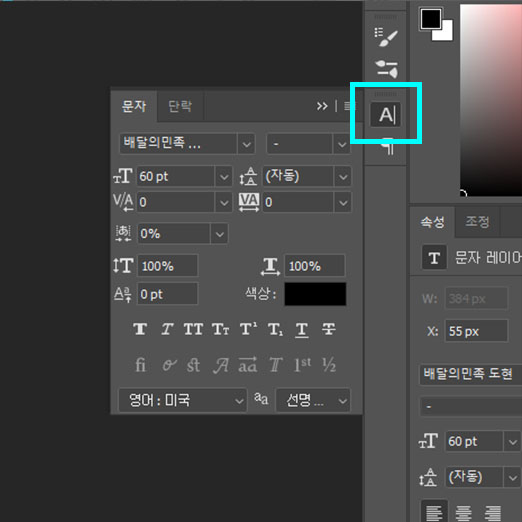Enable titling alternates T button
This screenshot has height=522, width=522.
pyautogui.click(x=276, y=365)
